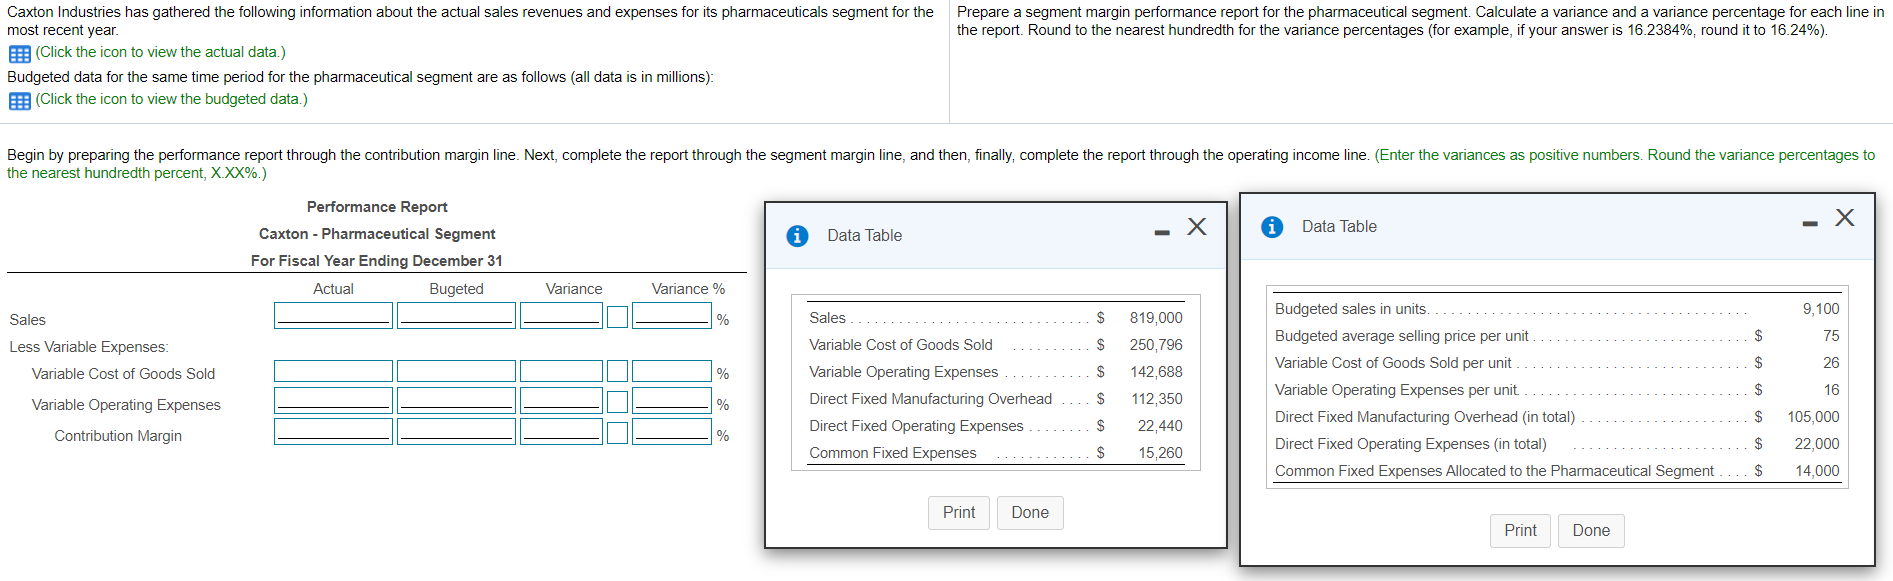Minimize the right Data Table dialog

[x=1810, y=224]
